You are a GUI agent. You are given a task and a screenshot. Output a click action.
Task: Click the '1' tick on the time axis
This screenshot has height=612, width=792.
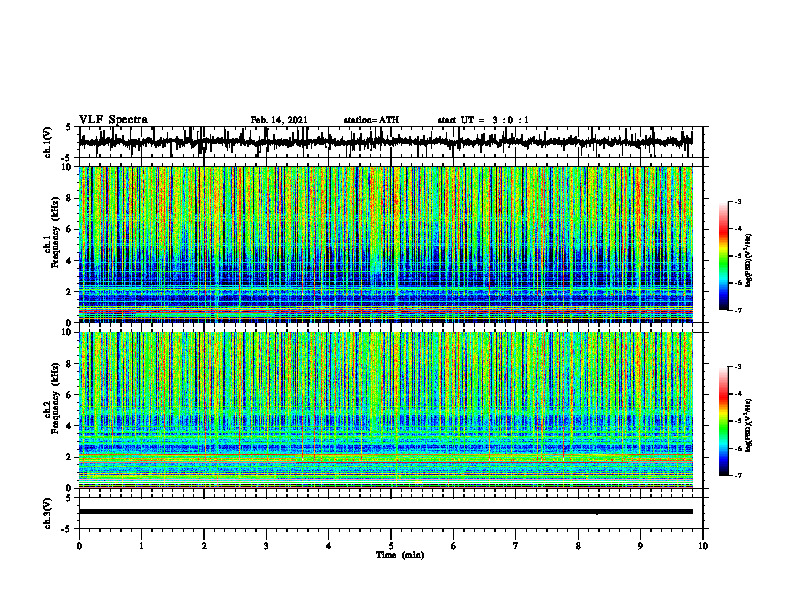pos(141,546)
